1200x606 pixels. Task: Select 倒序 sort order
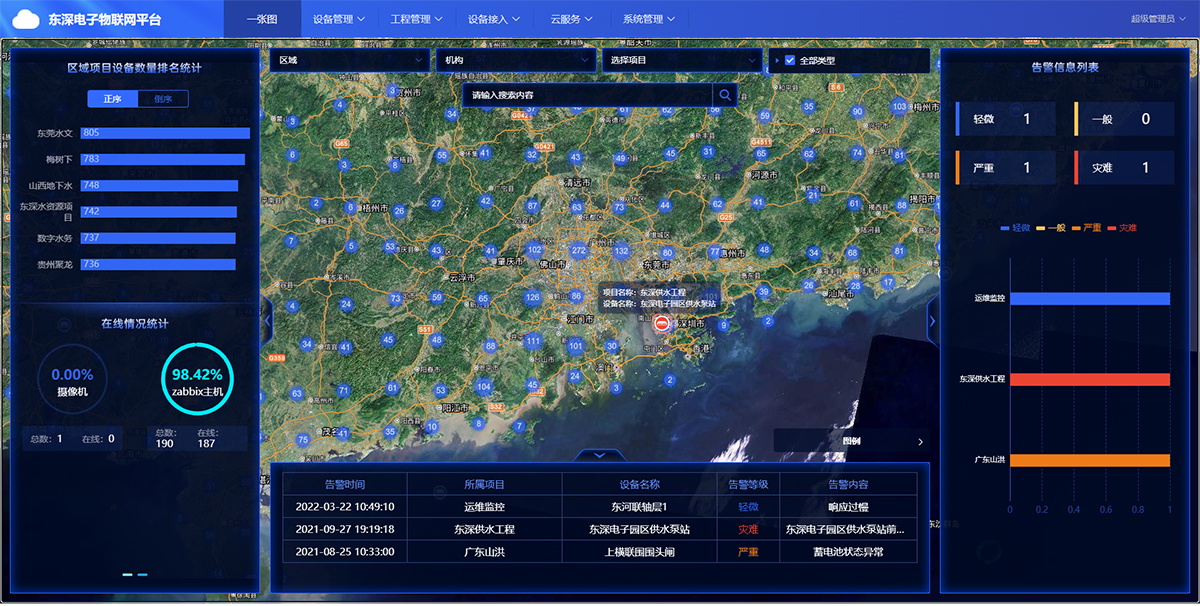point(162,99)
